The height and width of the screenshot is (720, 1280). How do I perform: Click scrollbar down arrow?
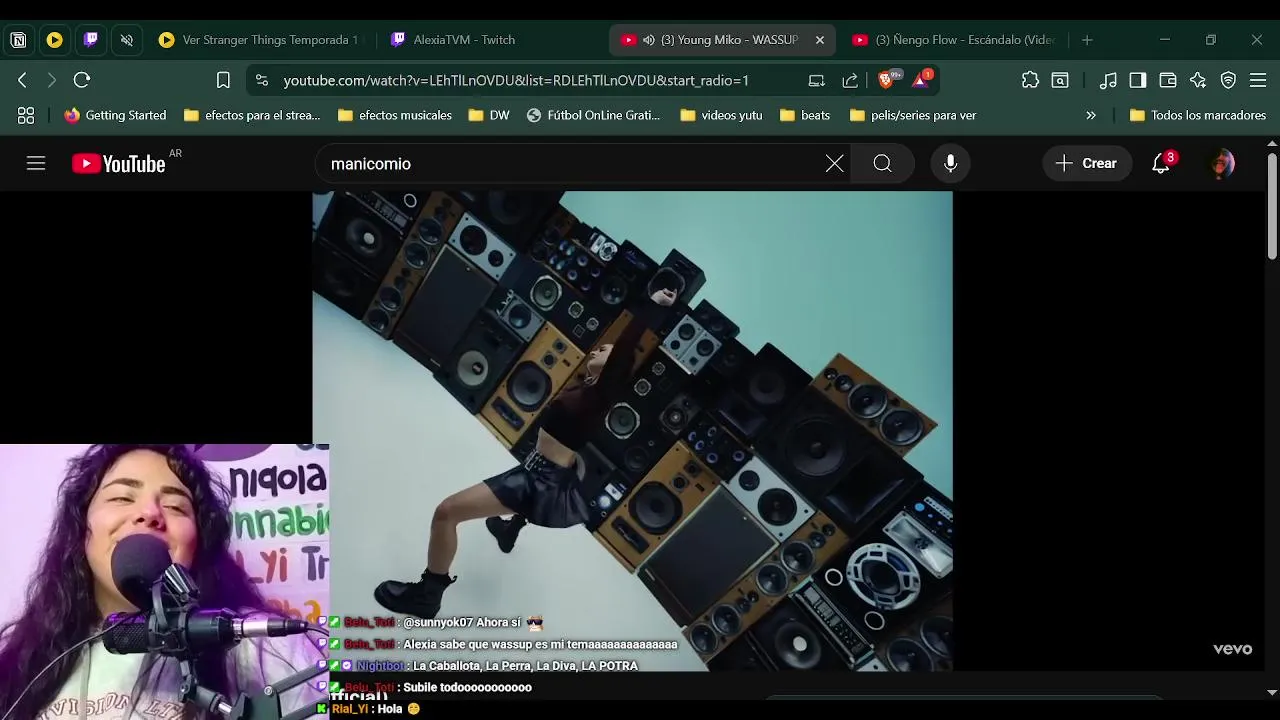click(1272, 692)
